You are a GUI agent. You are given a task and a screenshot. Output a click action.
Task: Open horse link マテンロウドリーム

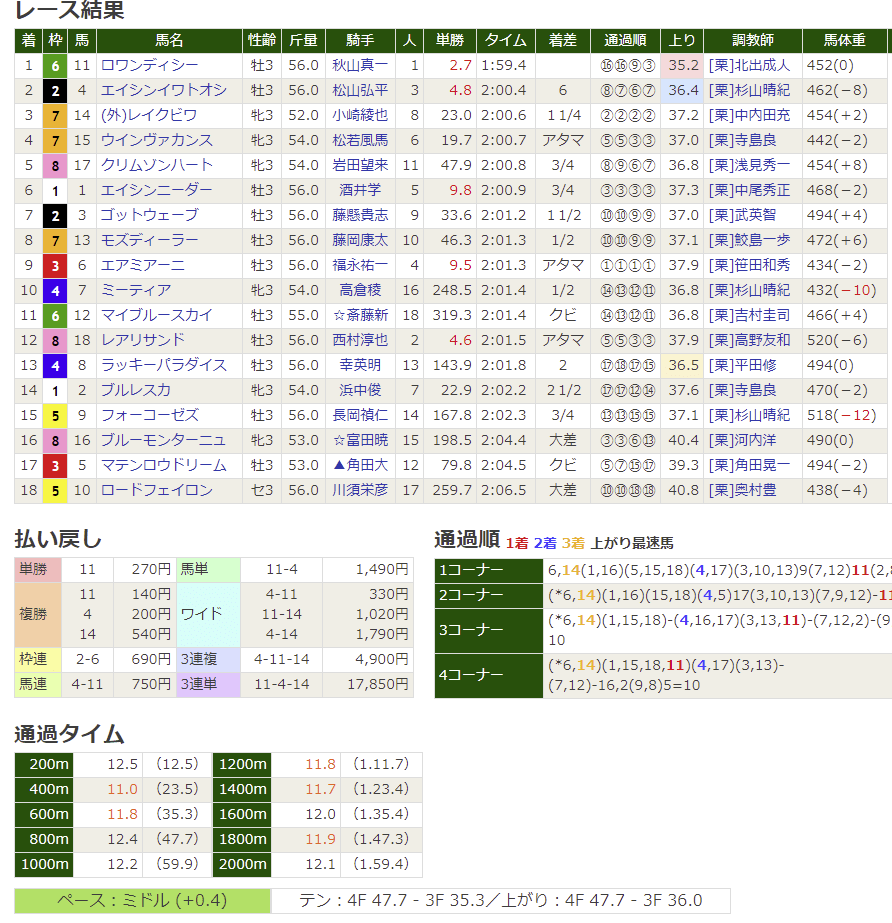(164, 466)
